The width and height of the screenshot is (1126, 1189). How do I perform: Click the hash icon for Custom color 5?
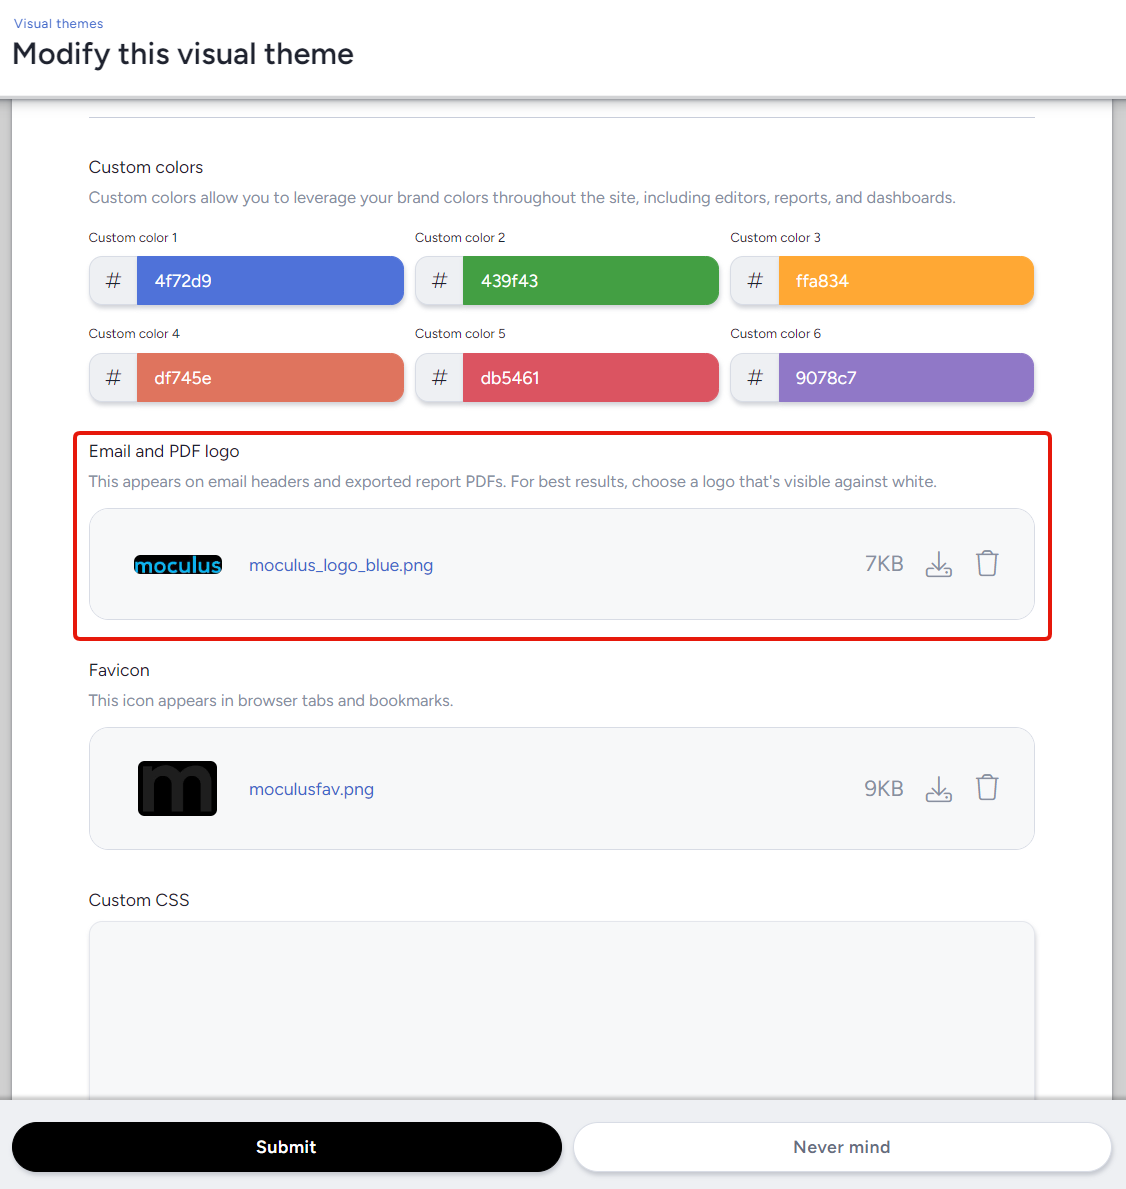pos(439,378)
